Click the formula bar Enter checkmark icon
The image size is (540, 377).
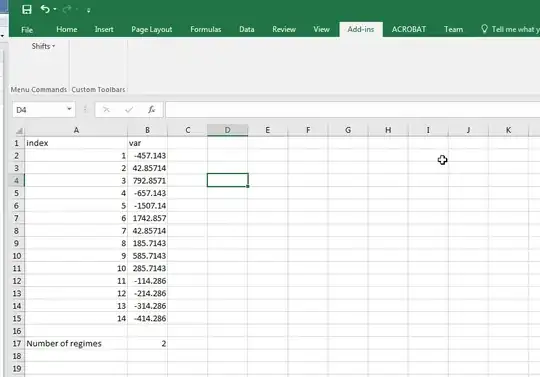click(x=129, y=110)
